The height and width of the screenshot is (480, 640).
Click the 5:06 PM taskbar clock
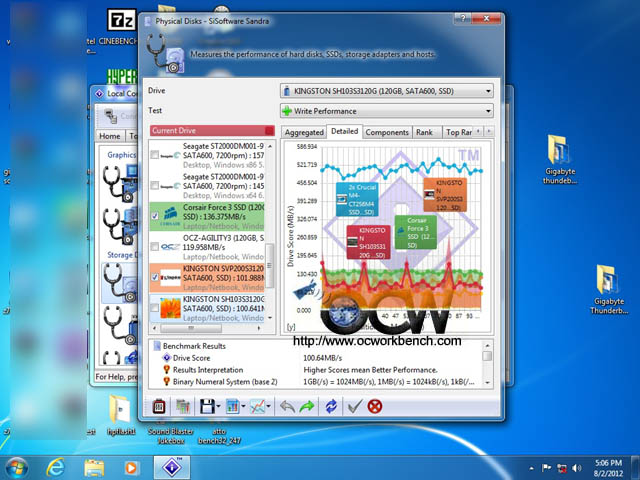(x=608, y=468)
